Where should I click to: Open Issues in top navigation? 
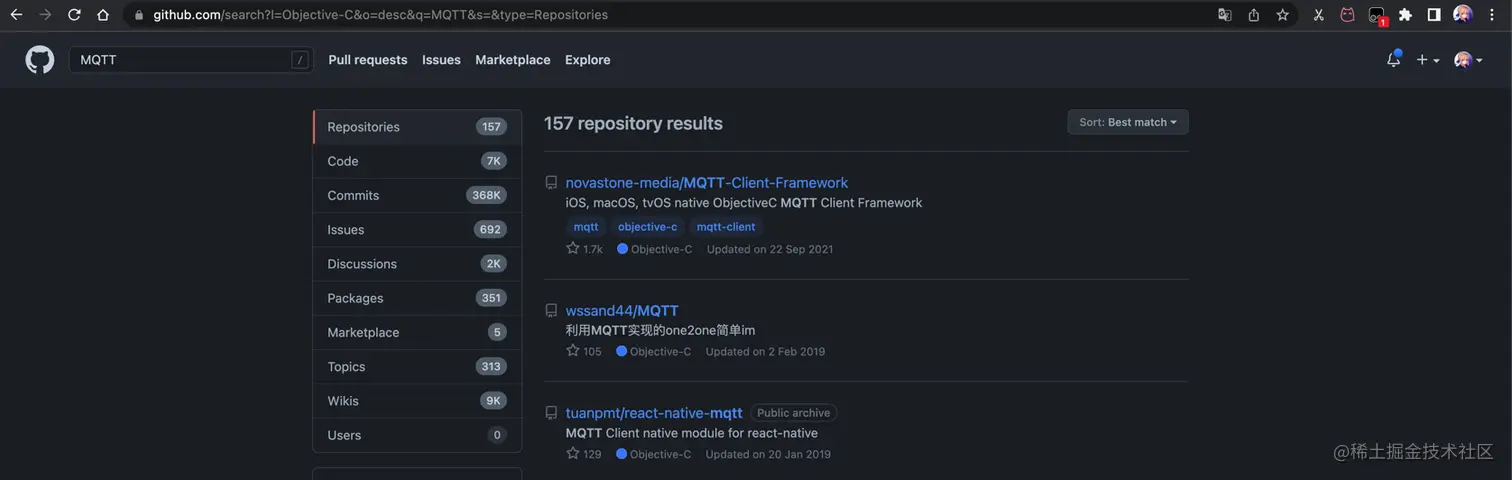pyautogui.click(x=441, y=60)
